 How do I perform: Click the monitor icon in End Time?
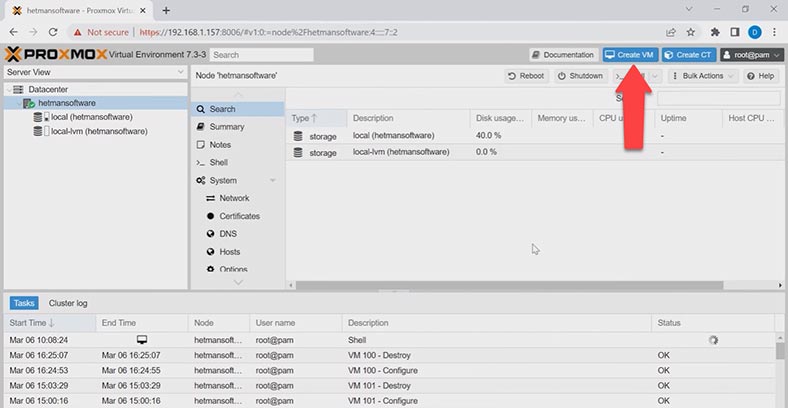pos(142,340)
